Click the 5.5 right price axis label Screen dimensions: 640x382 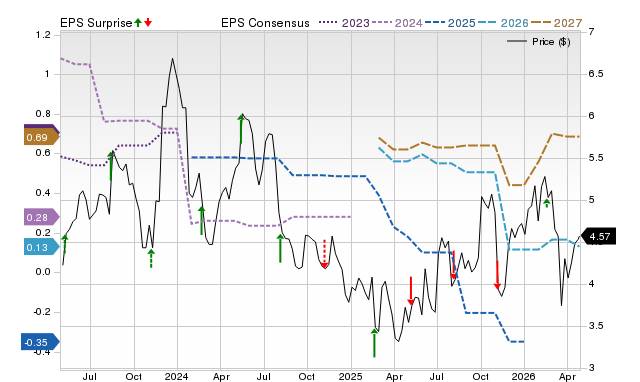[596, 158]
